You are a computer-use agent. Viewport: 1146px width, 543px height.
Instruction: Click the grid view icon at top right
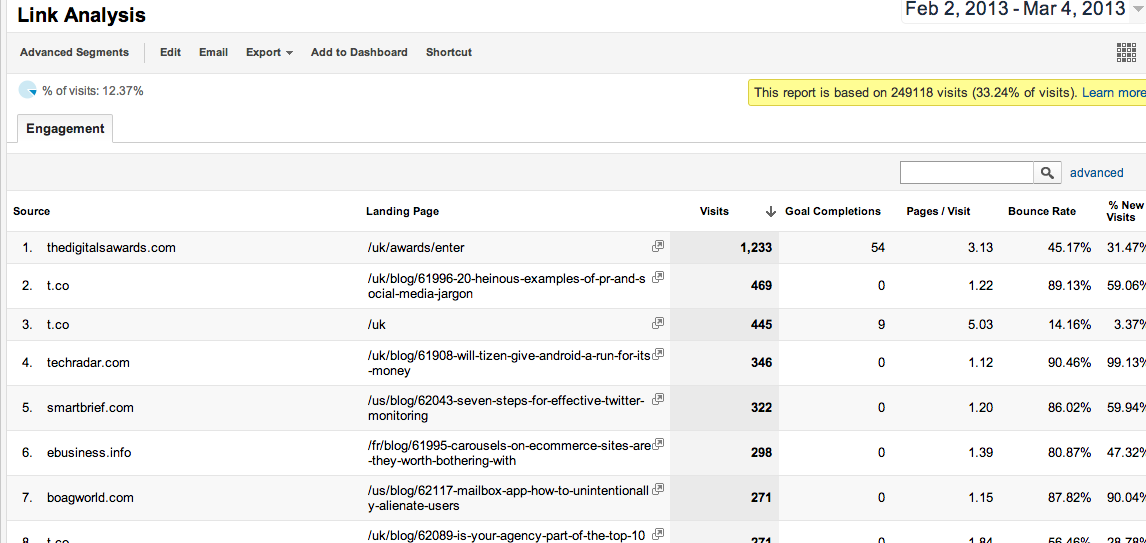click(1126, 53)
